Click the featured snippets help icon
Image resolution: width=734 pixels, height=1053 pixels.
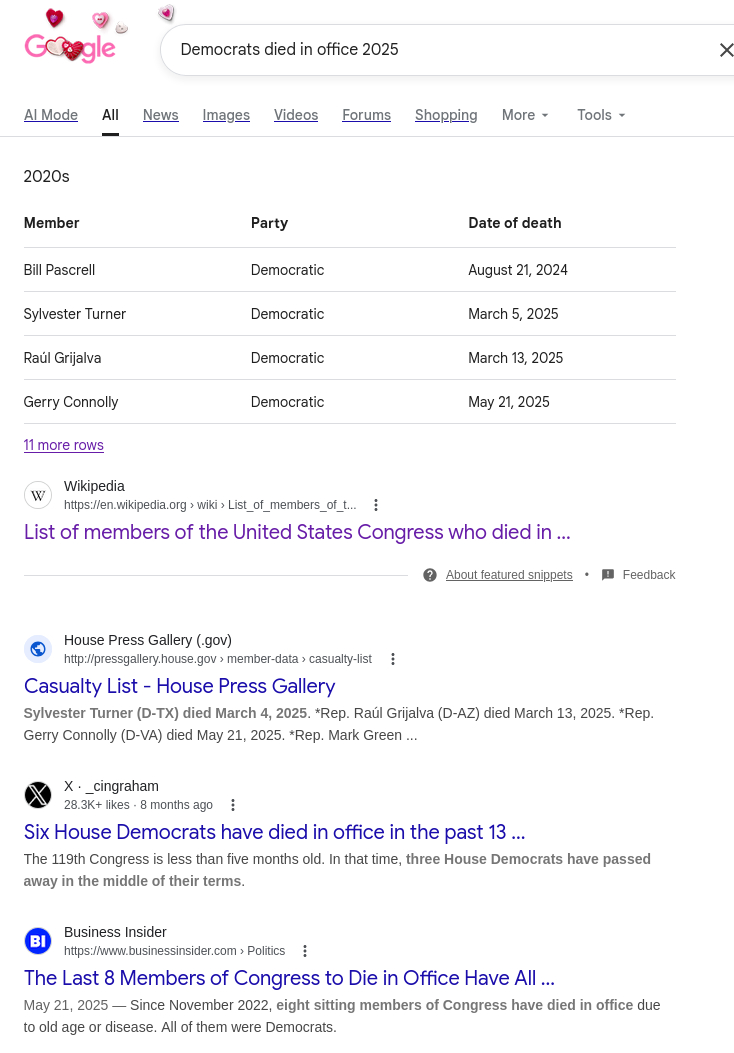[x=430, y=575]
